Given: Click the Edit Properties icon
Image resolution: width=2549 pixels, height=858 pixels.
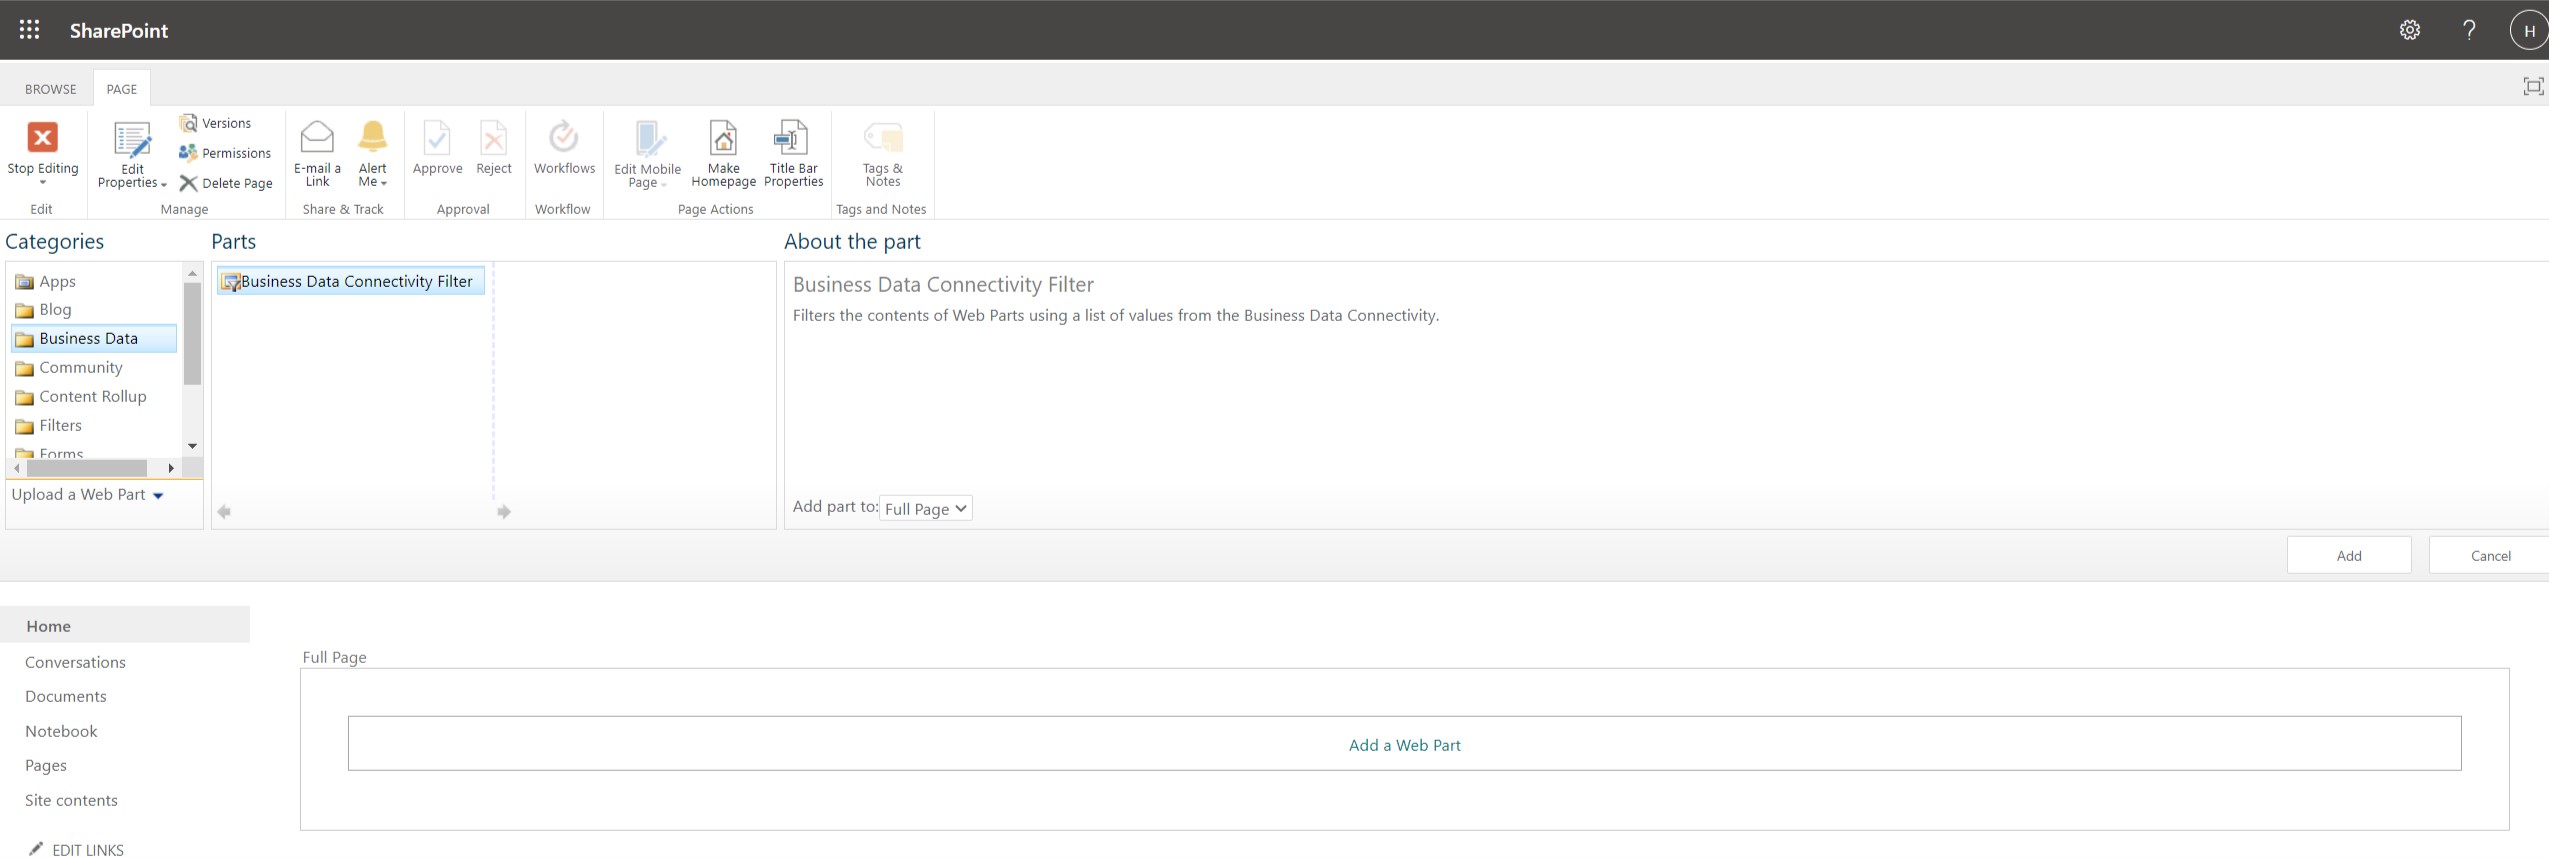Looking at the screenshot, I should click(132, 140).
